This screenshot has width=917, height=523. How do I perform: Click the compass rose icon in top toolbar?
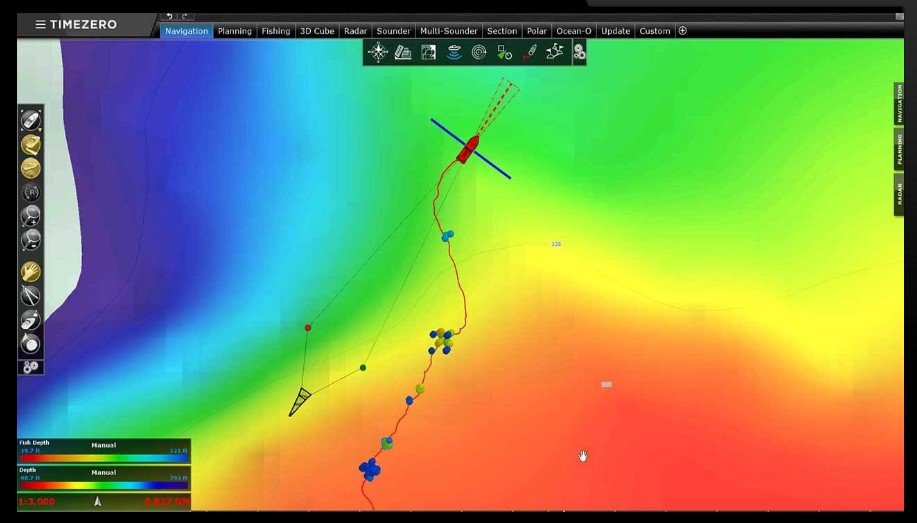coord(378,53)
